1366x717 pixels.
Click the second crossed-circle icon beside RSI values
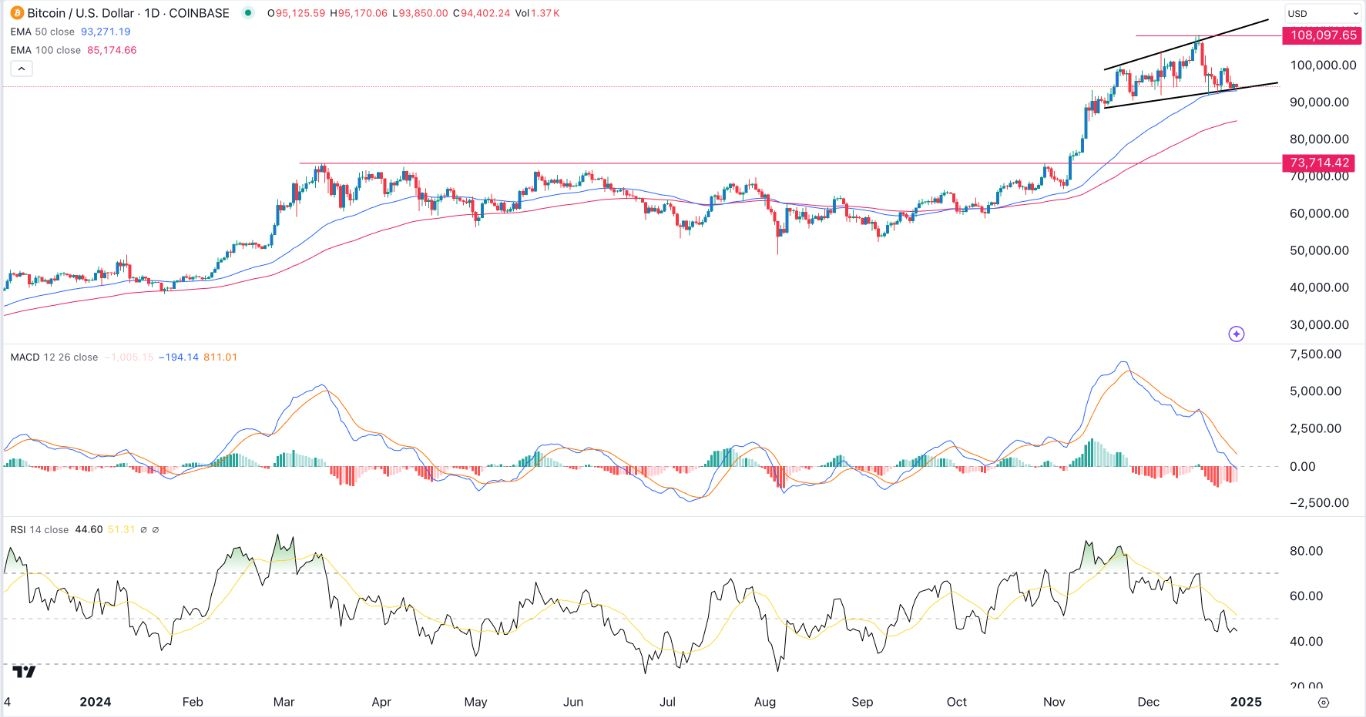point(157,530)
